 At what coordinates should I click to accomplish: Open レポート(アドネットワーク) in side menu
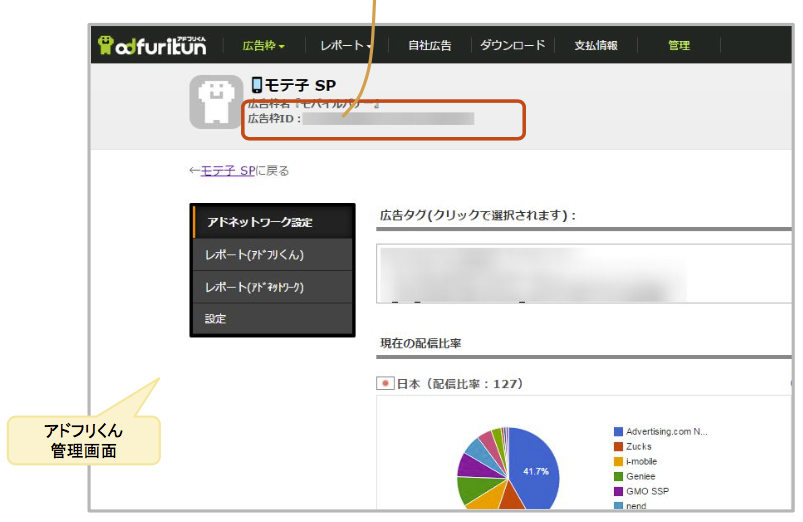pos(273,287)
